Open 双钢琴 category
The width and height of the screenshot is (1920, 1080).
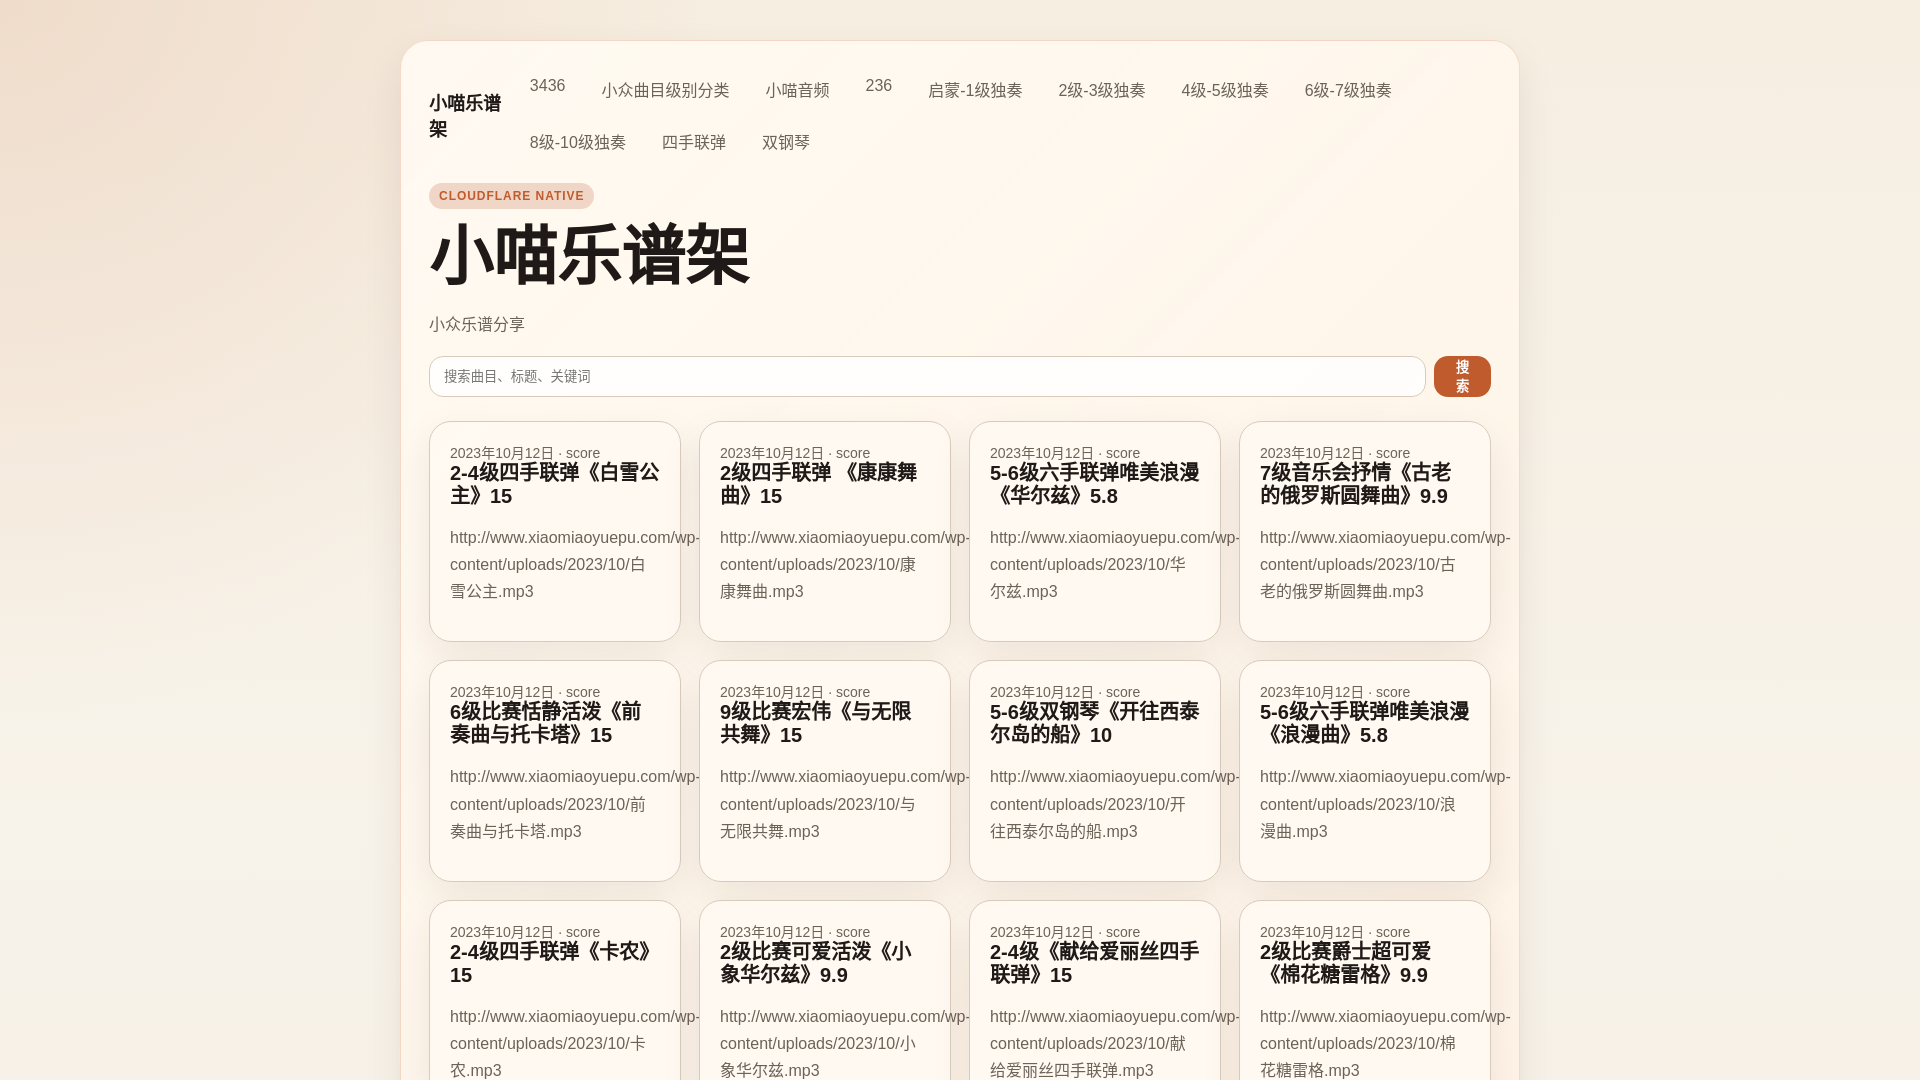785,143
